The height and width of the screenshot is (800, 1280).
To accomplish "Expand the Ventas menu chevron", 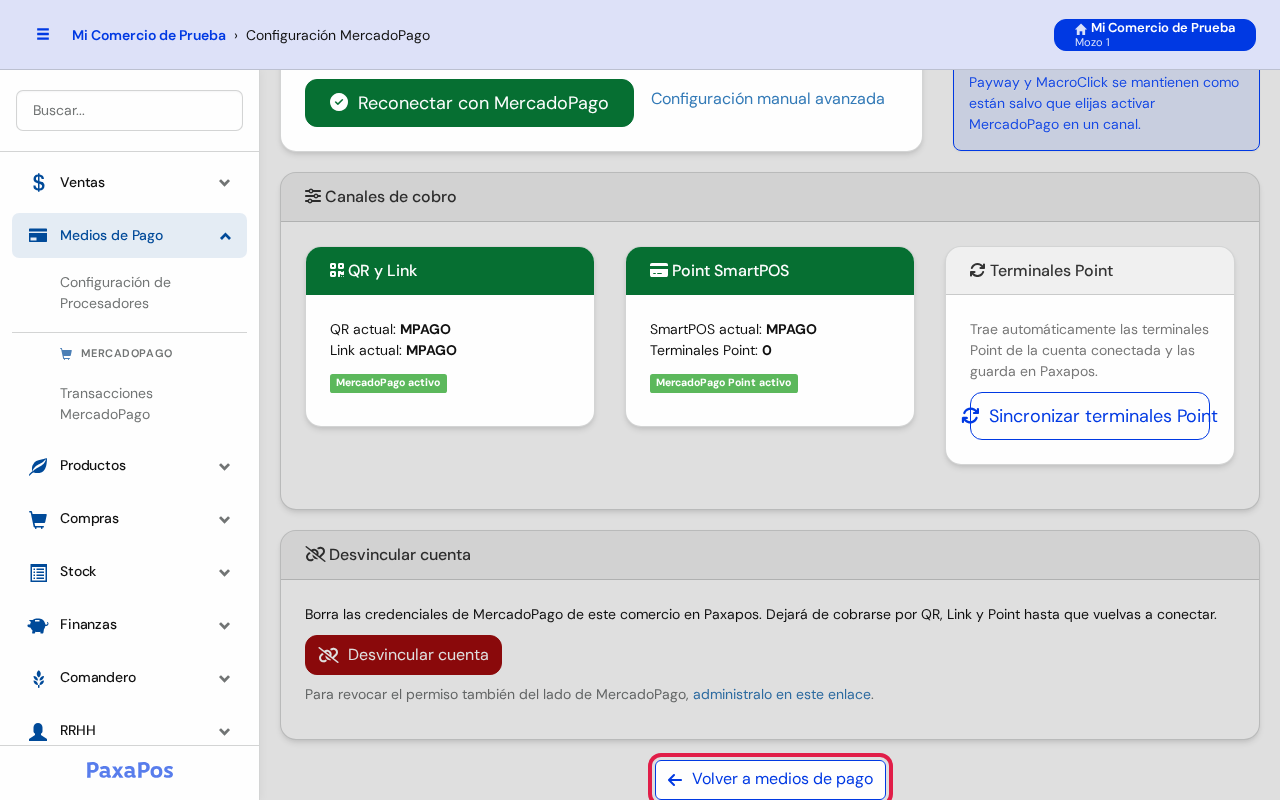I will [x=225, y=183].
